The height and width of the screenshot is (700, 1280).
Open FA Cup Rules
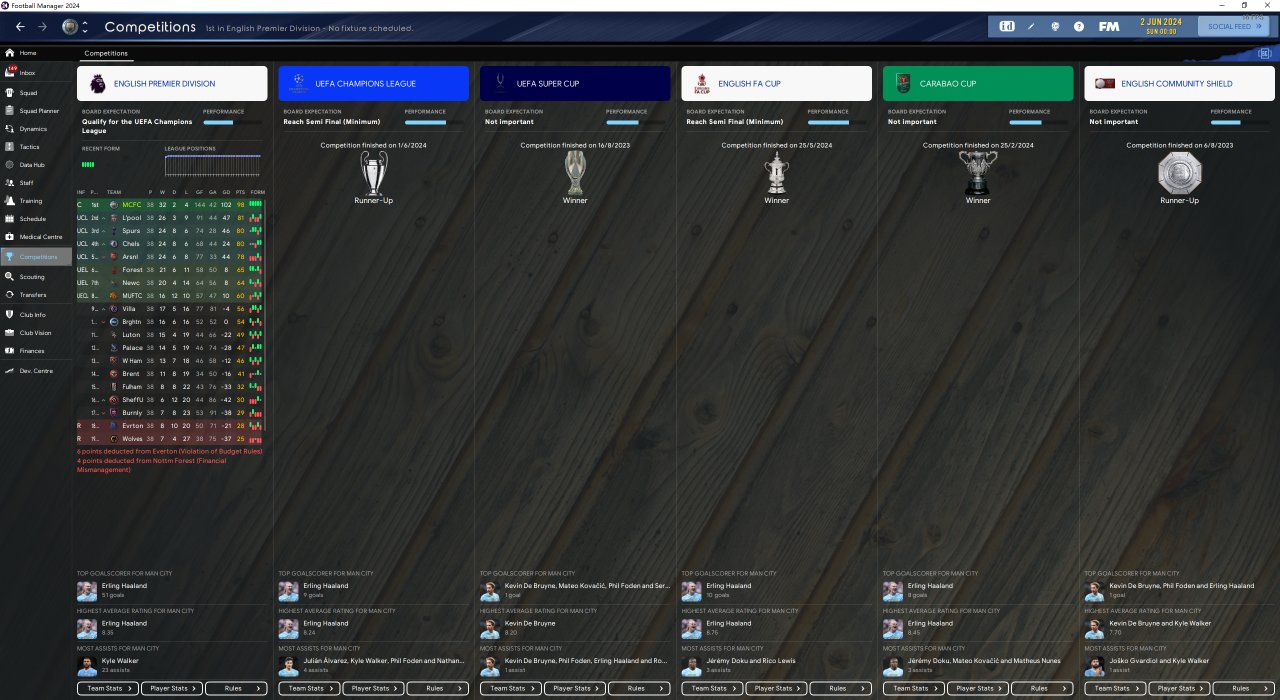pos(840,688)
